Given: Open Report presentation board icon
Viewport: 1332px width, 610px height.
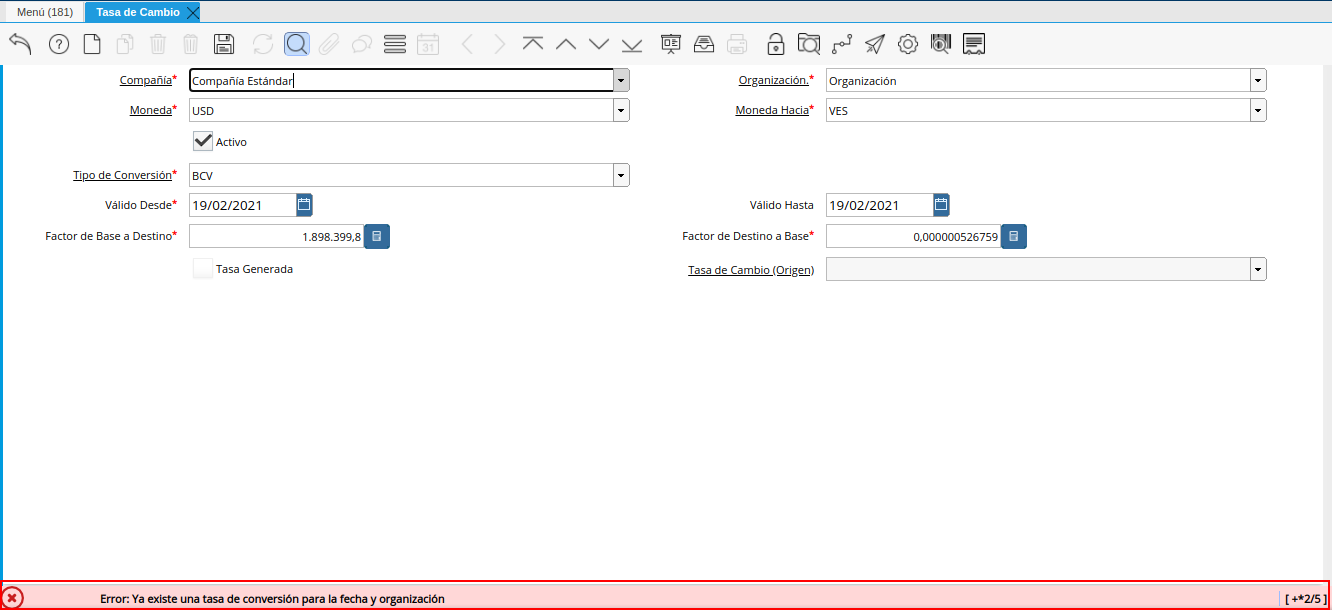Looking at the screenshot, I should pyautogui.click(x=671, y=44).
